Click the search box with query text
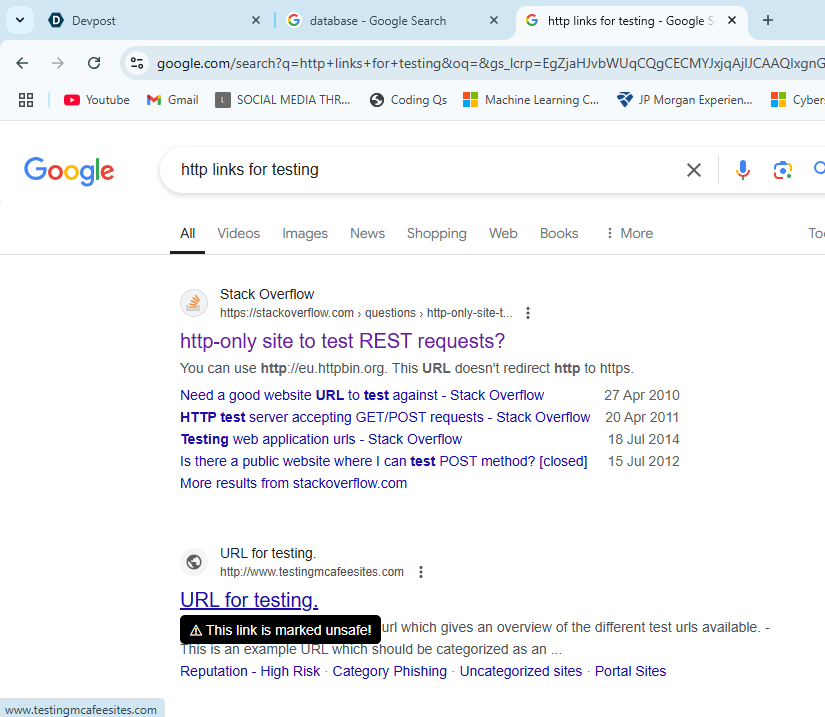Screen dimensions: 825x717 pos(426,170)
